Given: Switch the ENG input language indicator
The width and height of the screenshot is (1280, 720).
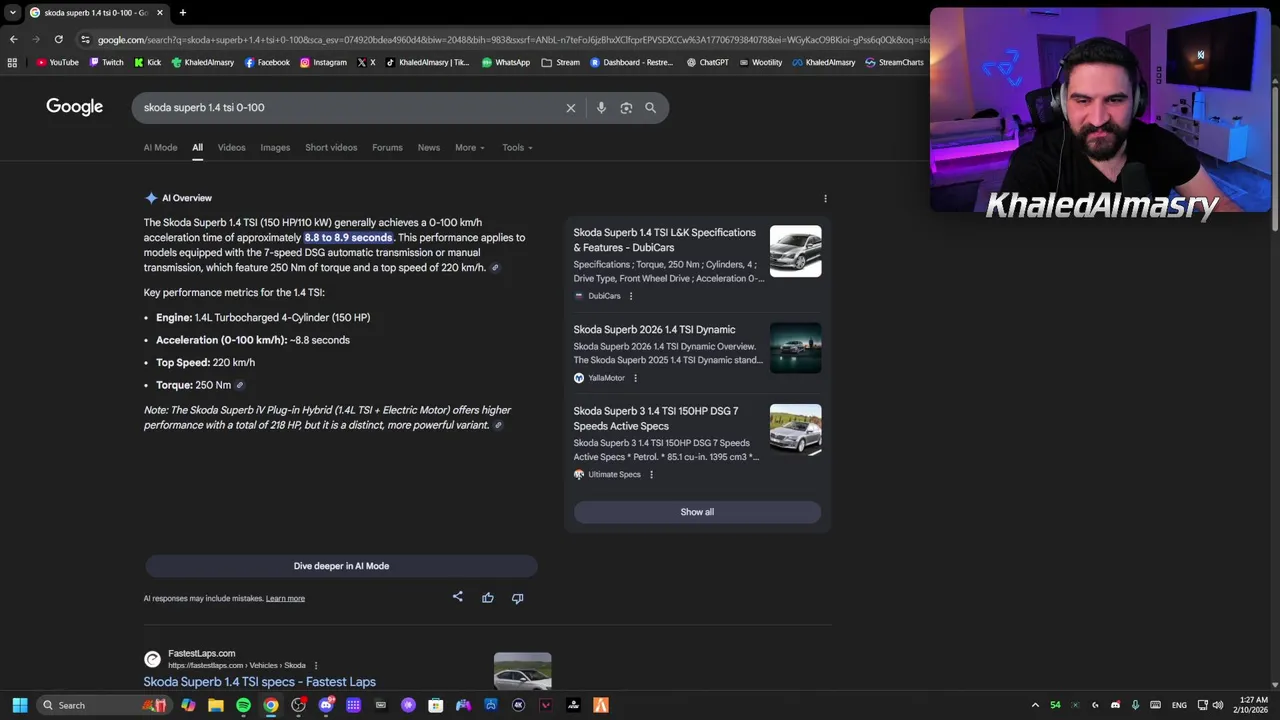Looking at the screenshot, I should [x=1179, y=705].
